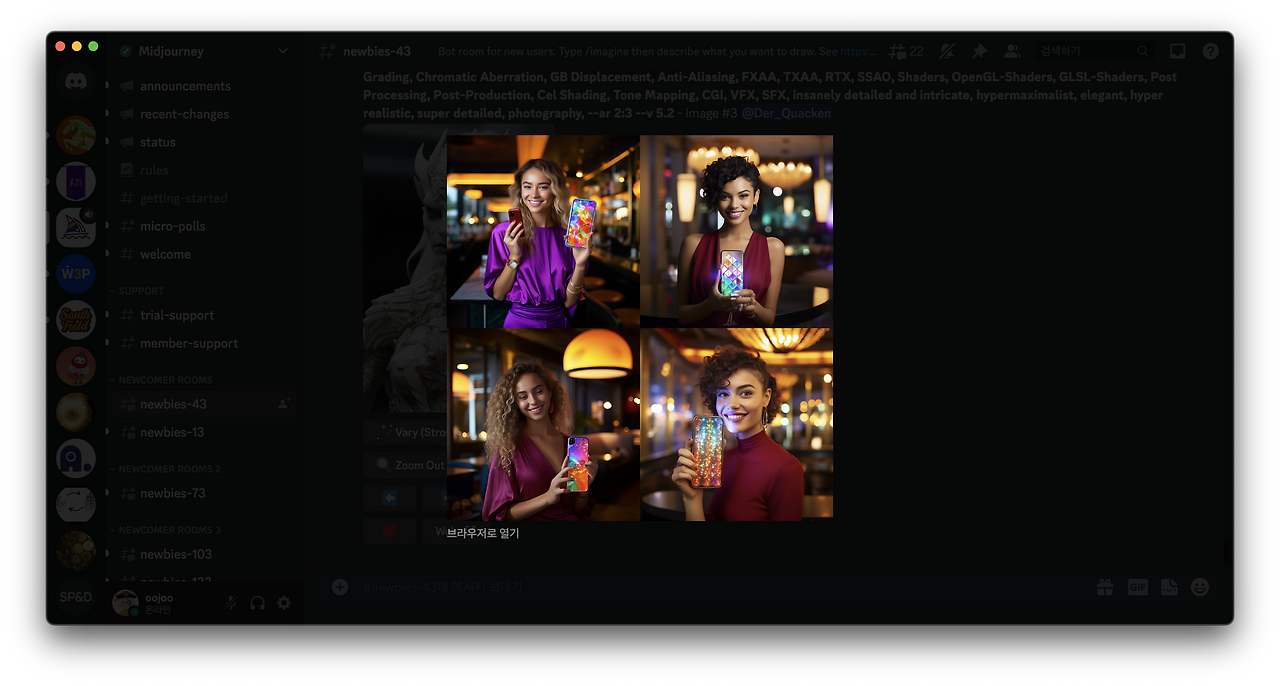Click the '검색하기' search field
The image size is (1280, 686).
click(1094, 51)
